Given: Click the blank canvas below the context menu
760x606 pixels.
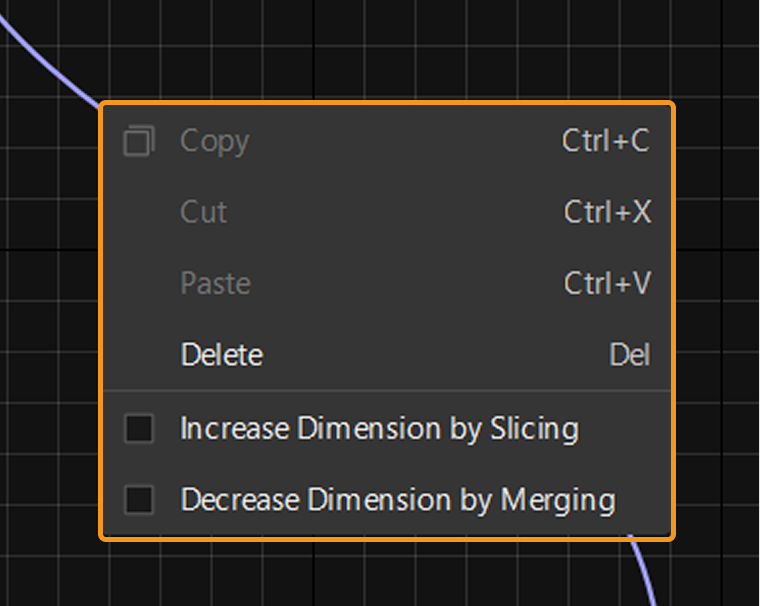Looking at the screenshot, I should 350,574.
